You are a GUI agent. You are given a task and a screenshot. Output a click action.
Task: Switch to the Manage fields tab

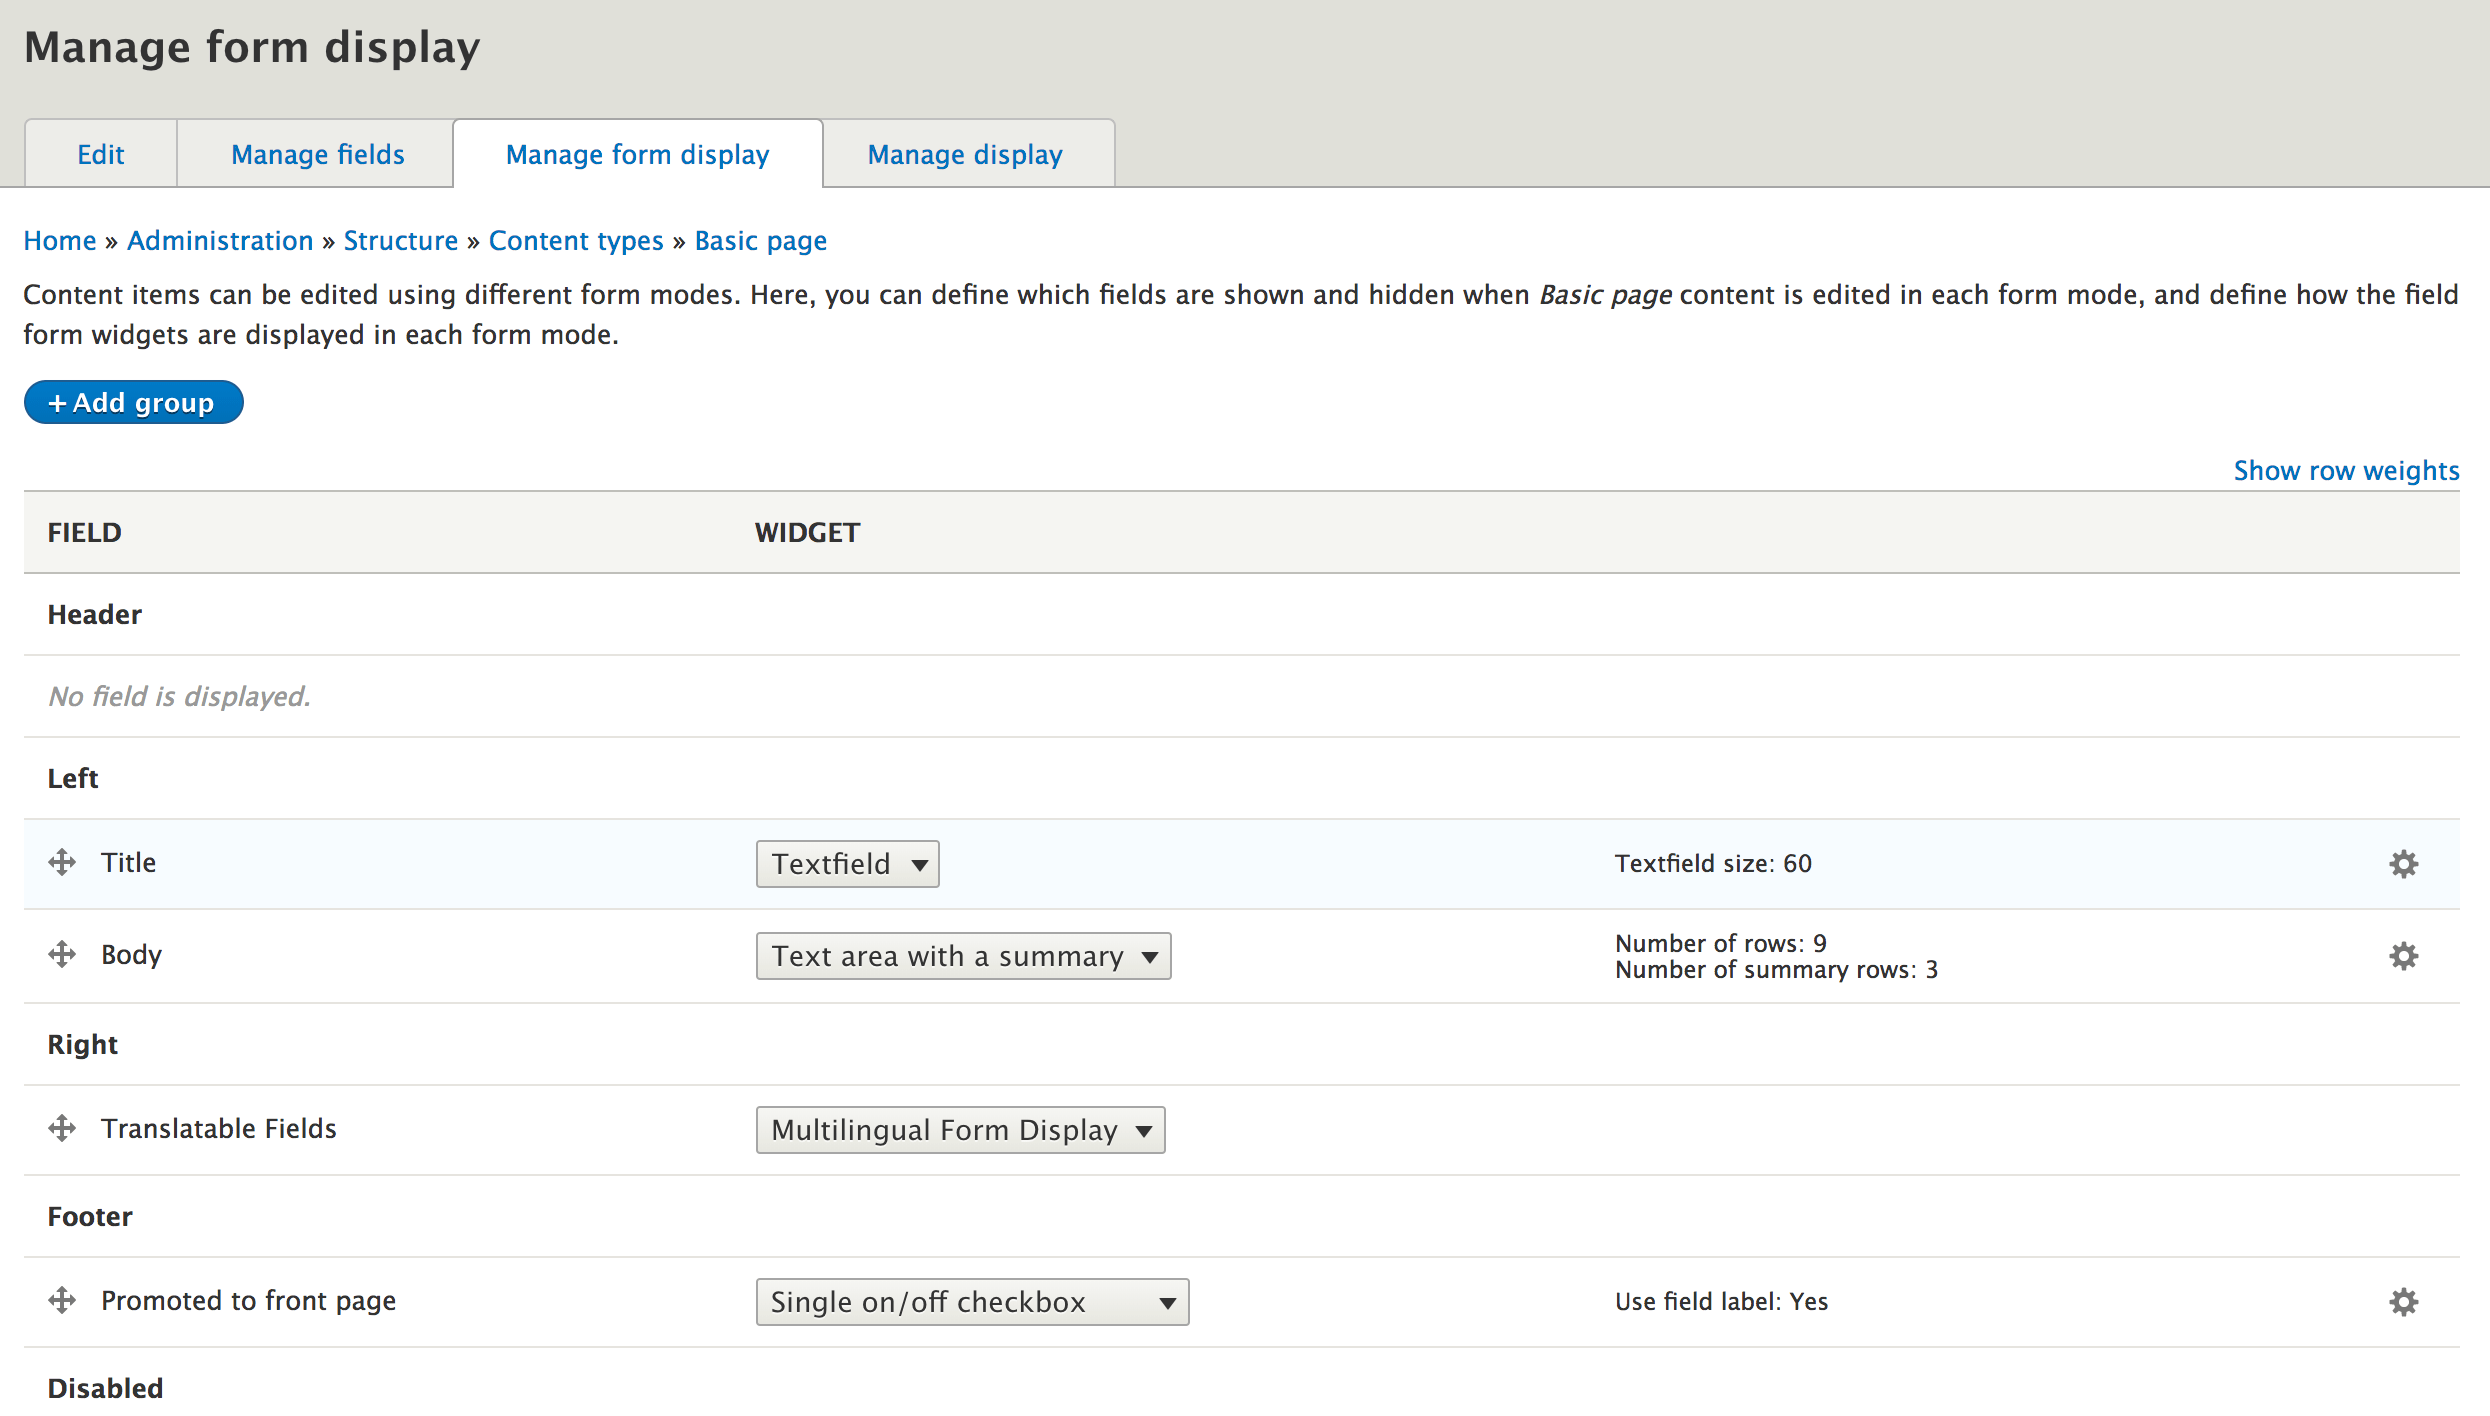tap(317, 154)
